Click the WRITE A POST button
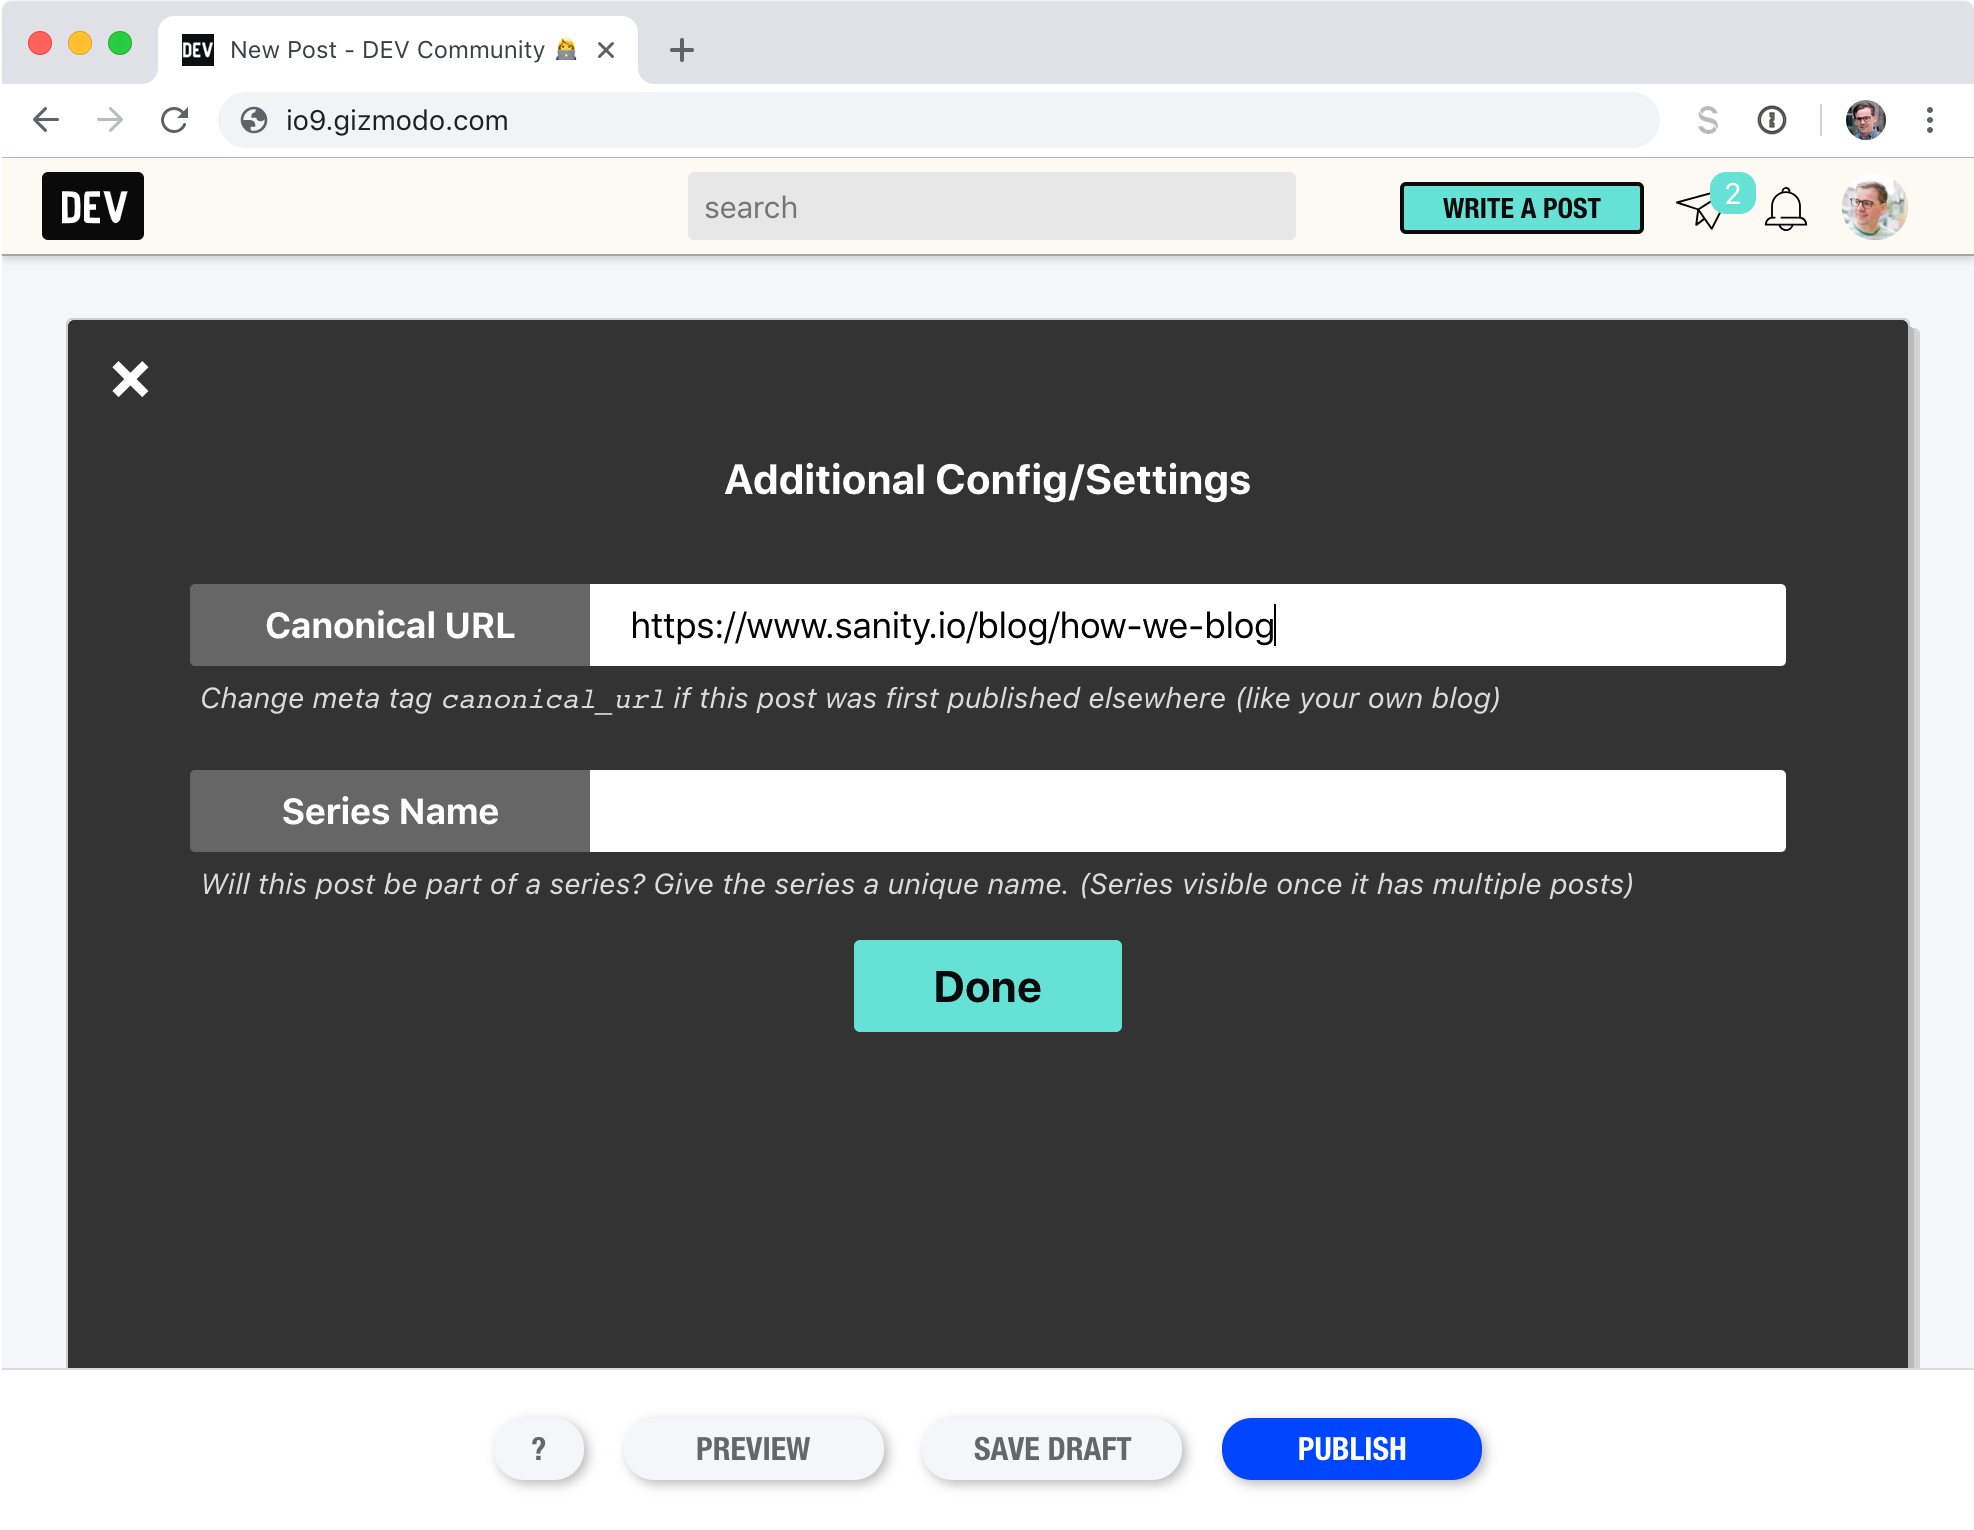Image resolution: width=1974 pixels, height=1530 pixels. (x=1521, y=208)
